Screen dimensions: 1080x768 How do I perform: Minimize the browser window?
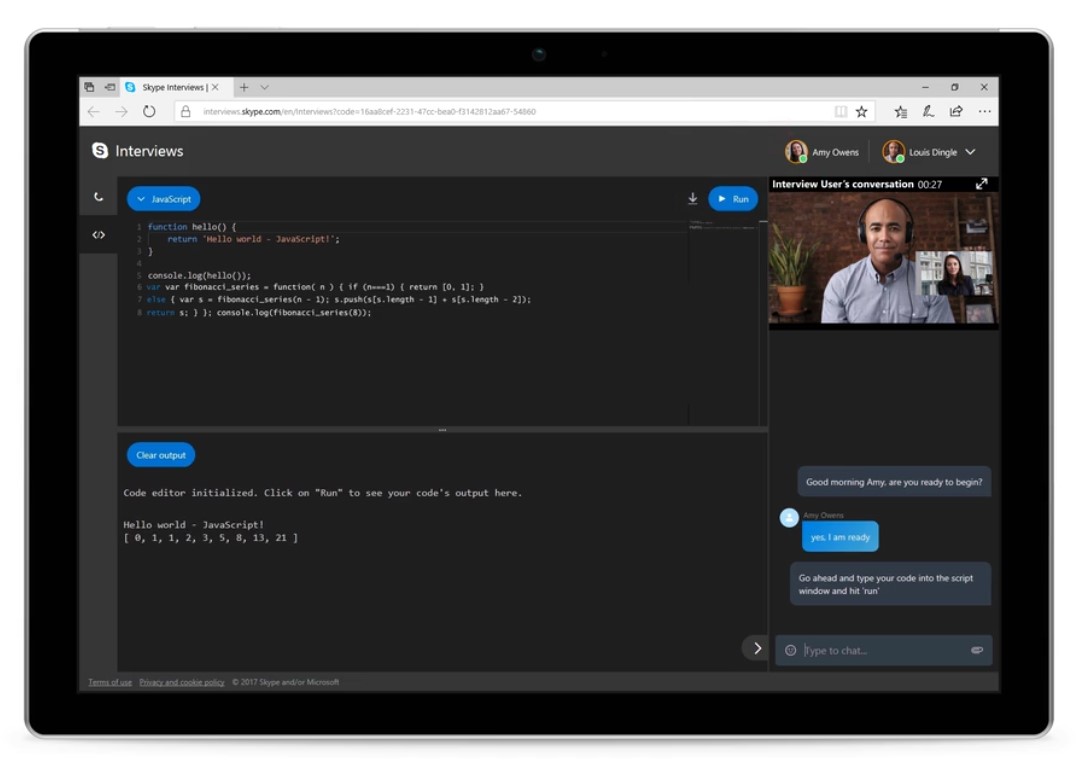[925, 87]
